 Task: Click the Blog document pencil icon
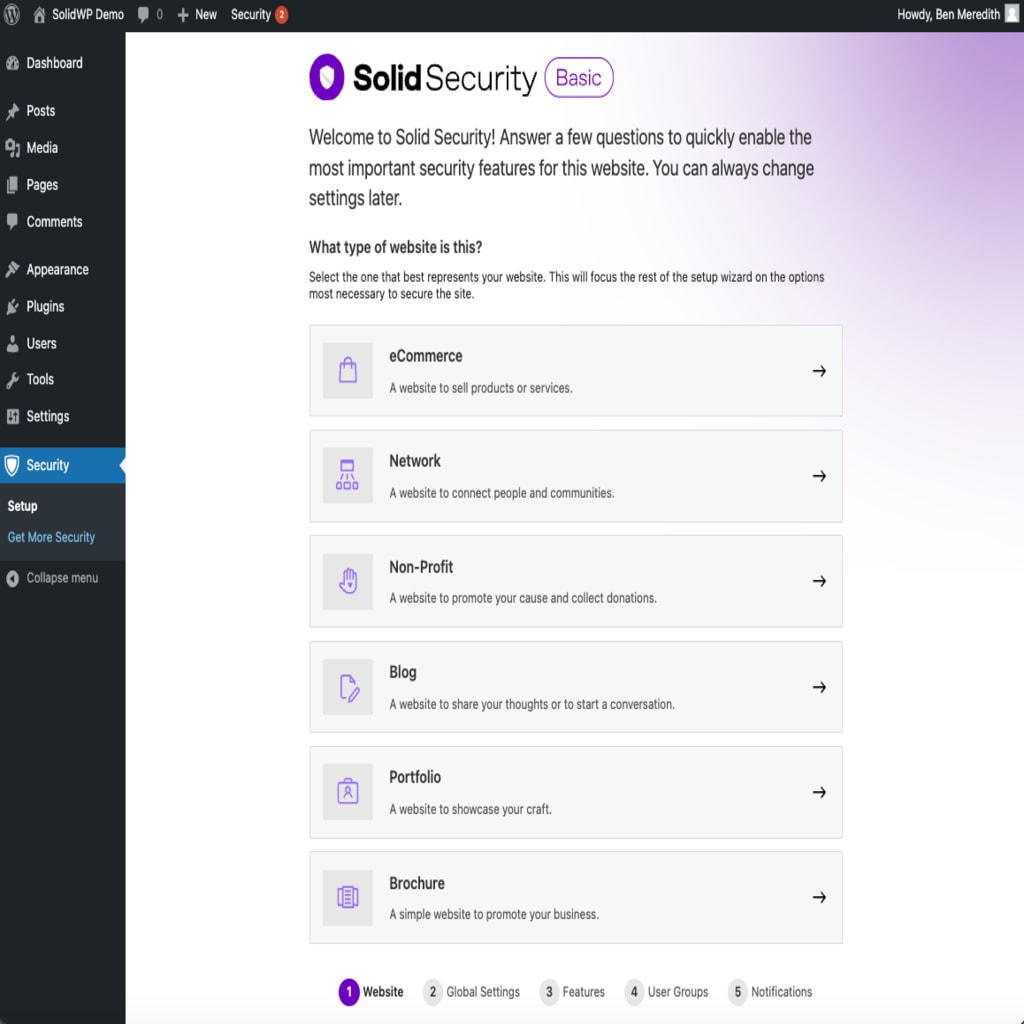348,687
